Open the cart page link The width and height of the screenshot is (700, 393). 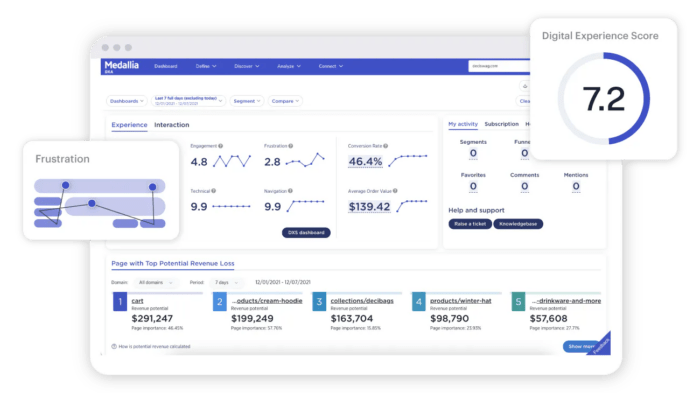(138, 301)
